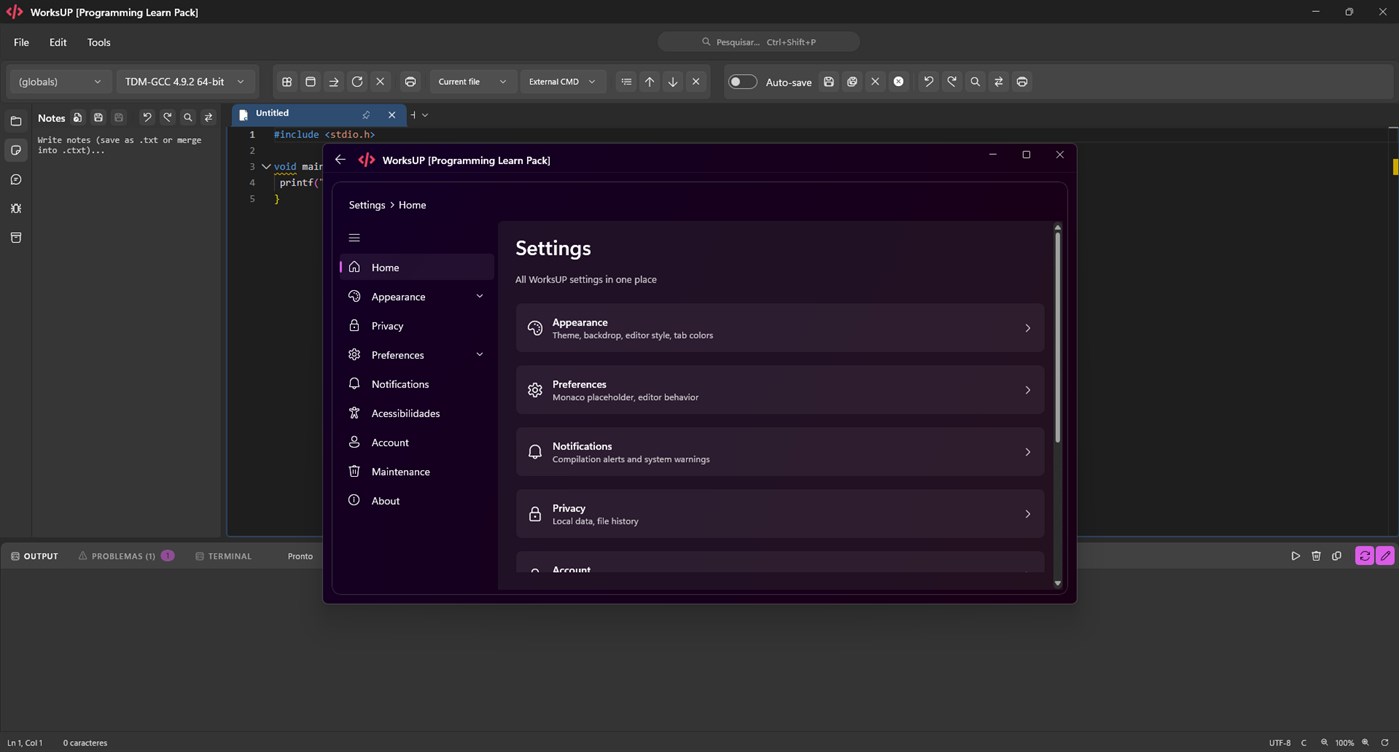Click the search icon in the Notes panel
The image size is (1399, 752).
pyautogui.click(x=187, y=118)
